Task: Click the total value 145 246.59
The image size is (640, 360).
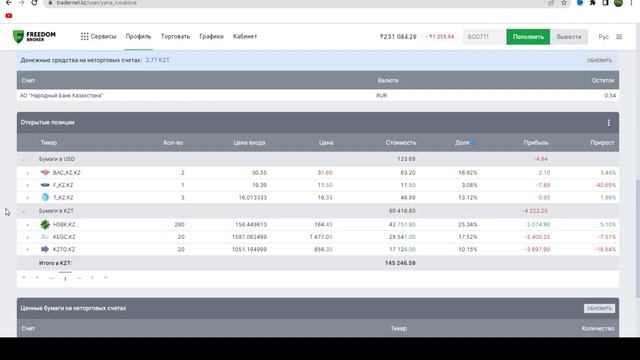Action: pos(400,263)
